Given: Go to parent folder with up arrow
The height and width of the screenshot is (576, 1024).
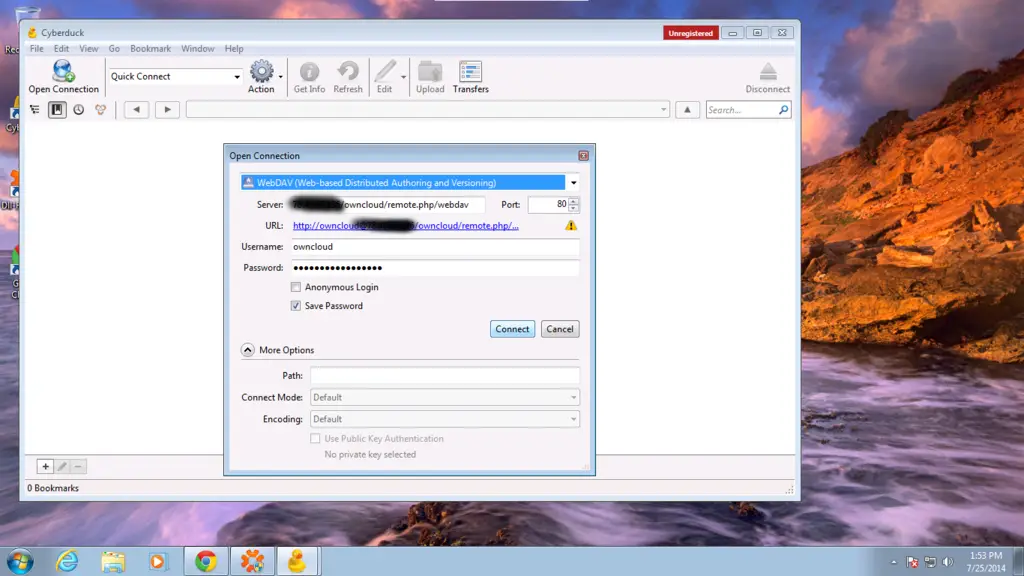Looking at the screenshot, I should pyautogui.click(x=687, y=110).
